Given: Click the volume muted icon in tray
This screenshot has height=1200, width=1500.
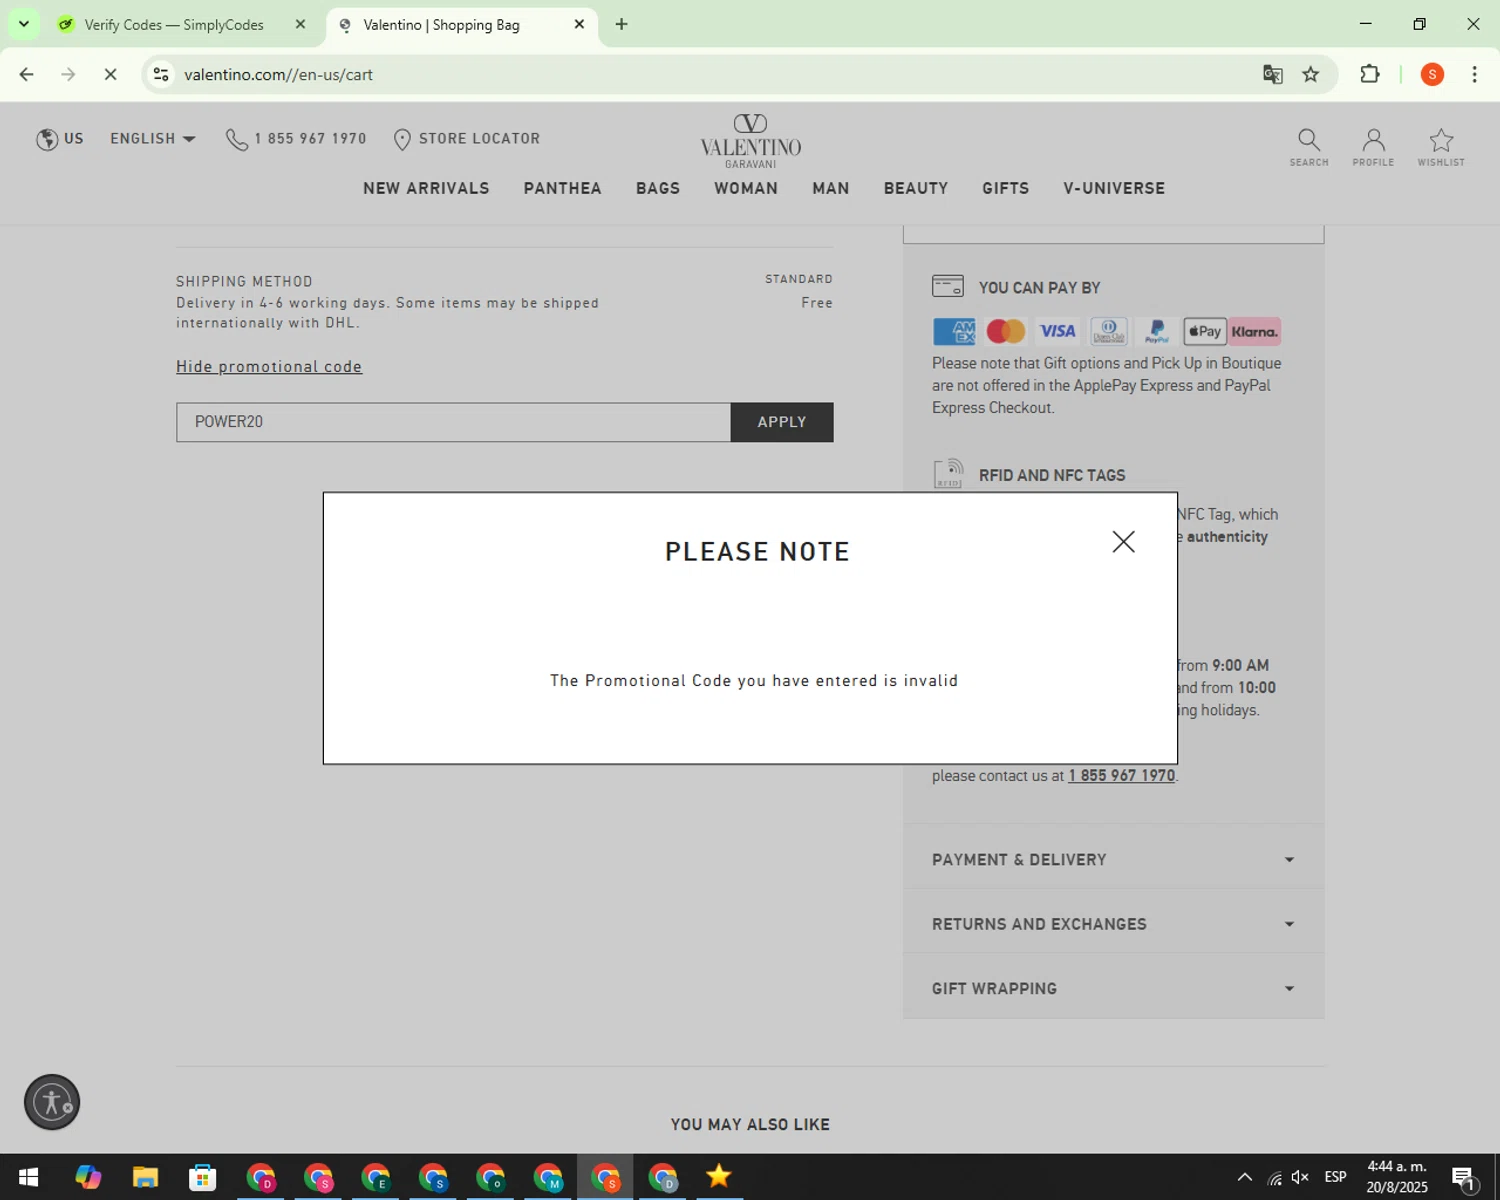Looking at the screenshot, I should tap(1300, 1177).
